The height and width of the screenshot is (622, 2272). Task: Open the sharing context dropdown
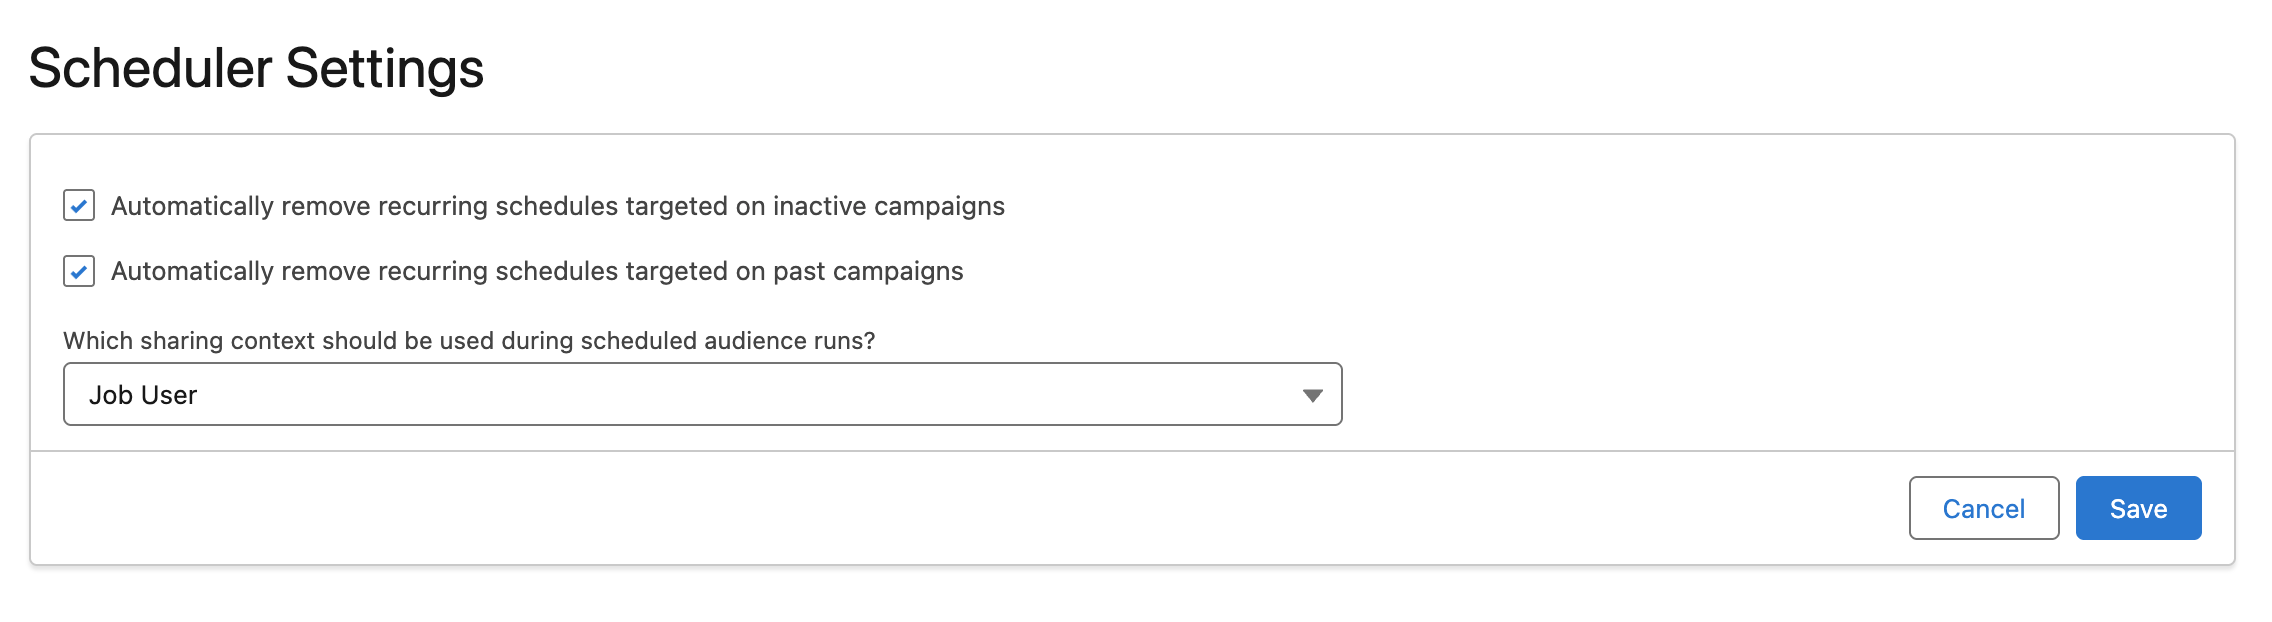(x=702, y=394)
